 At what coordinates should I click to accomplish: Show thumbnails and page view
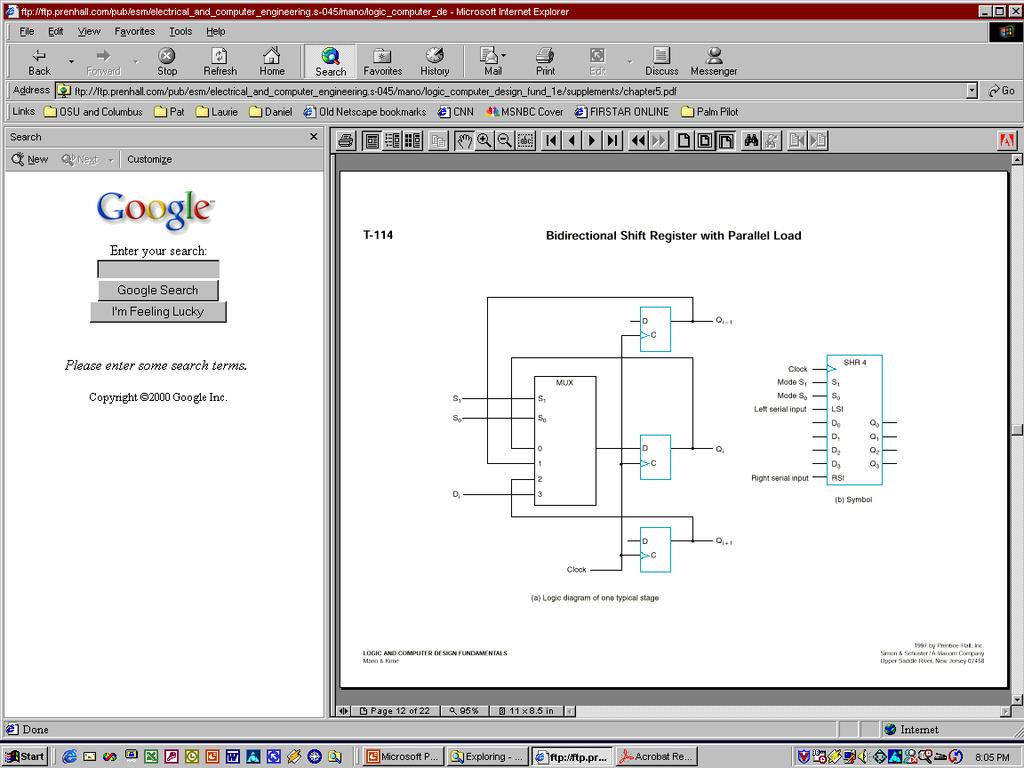point(413,141)
